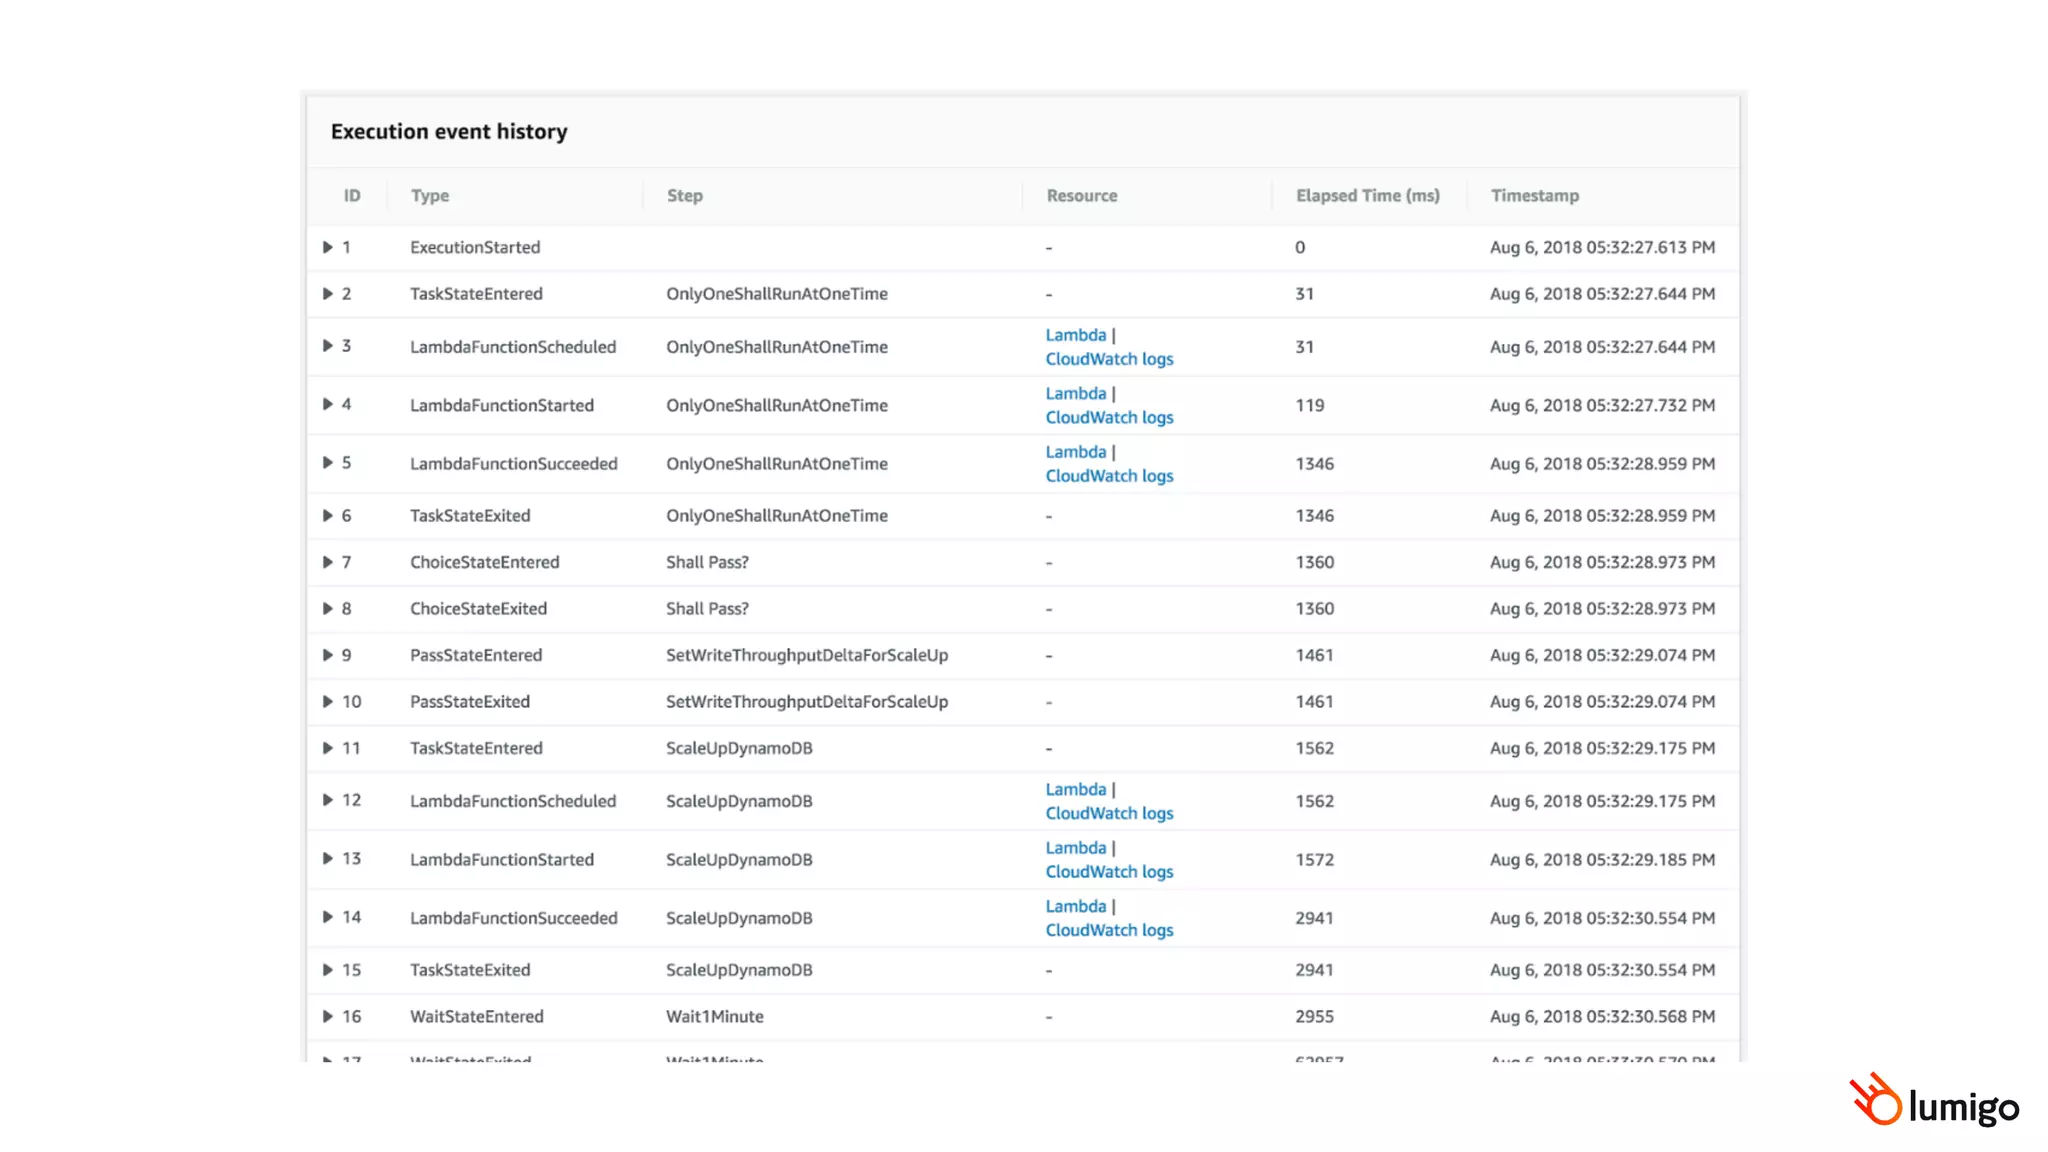Sort by ID column header
The image size is (2048, 1152).
(x=352, y=196)
